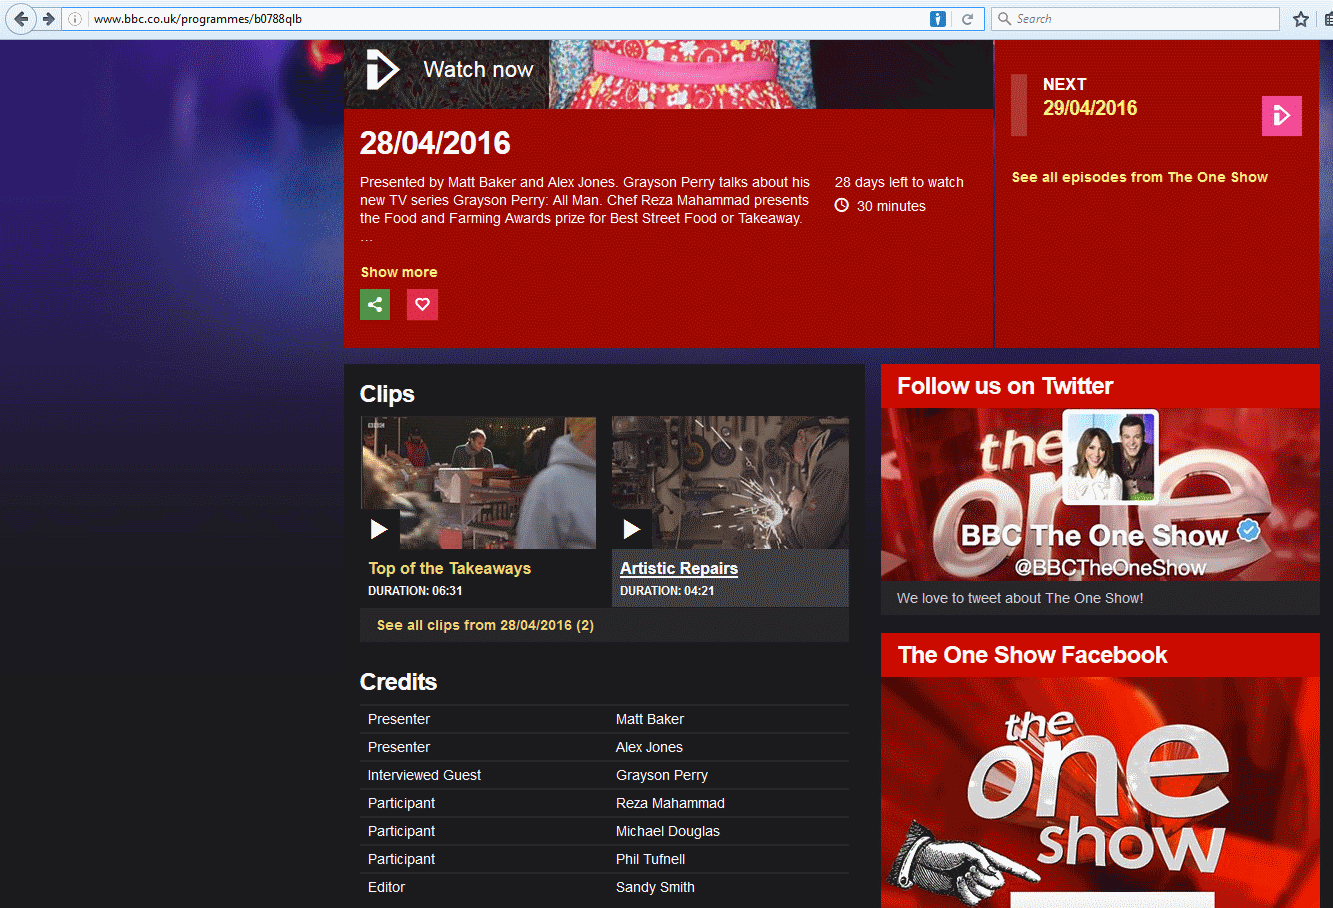Screen dimensions: 1333x908
Task: Click The One Show Facebook heading
Action: tap(1032, 655)
